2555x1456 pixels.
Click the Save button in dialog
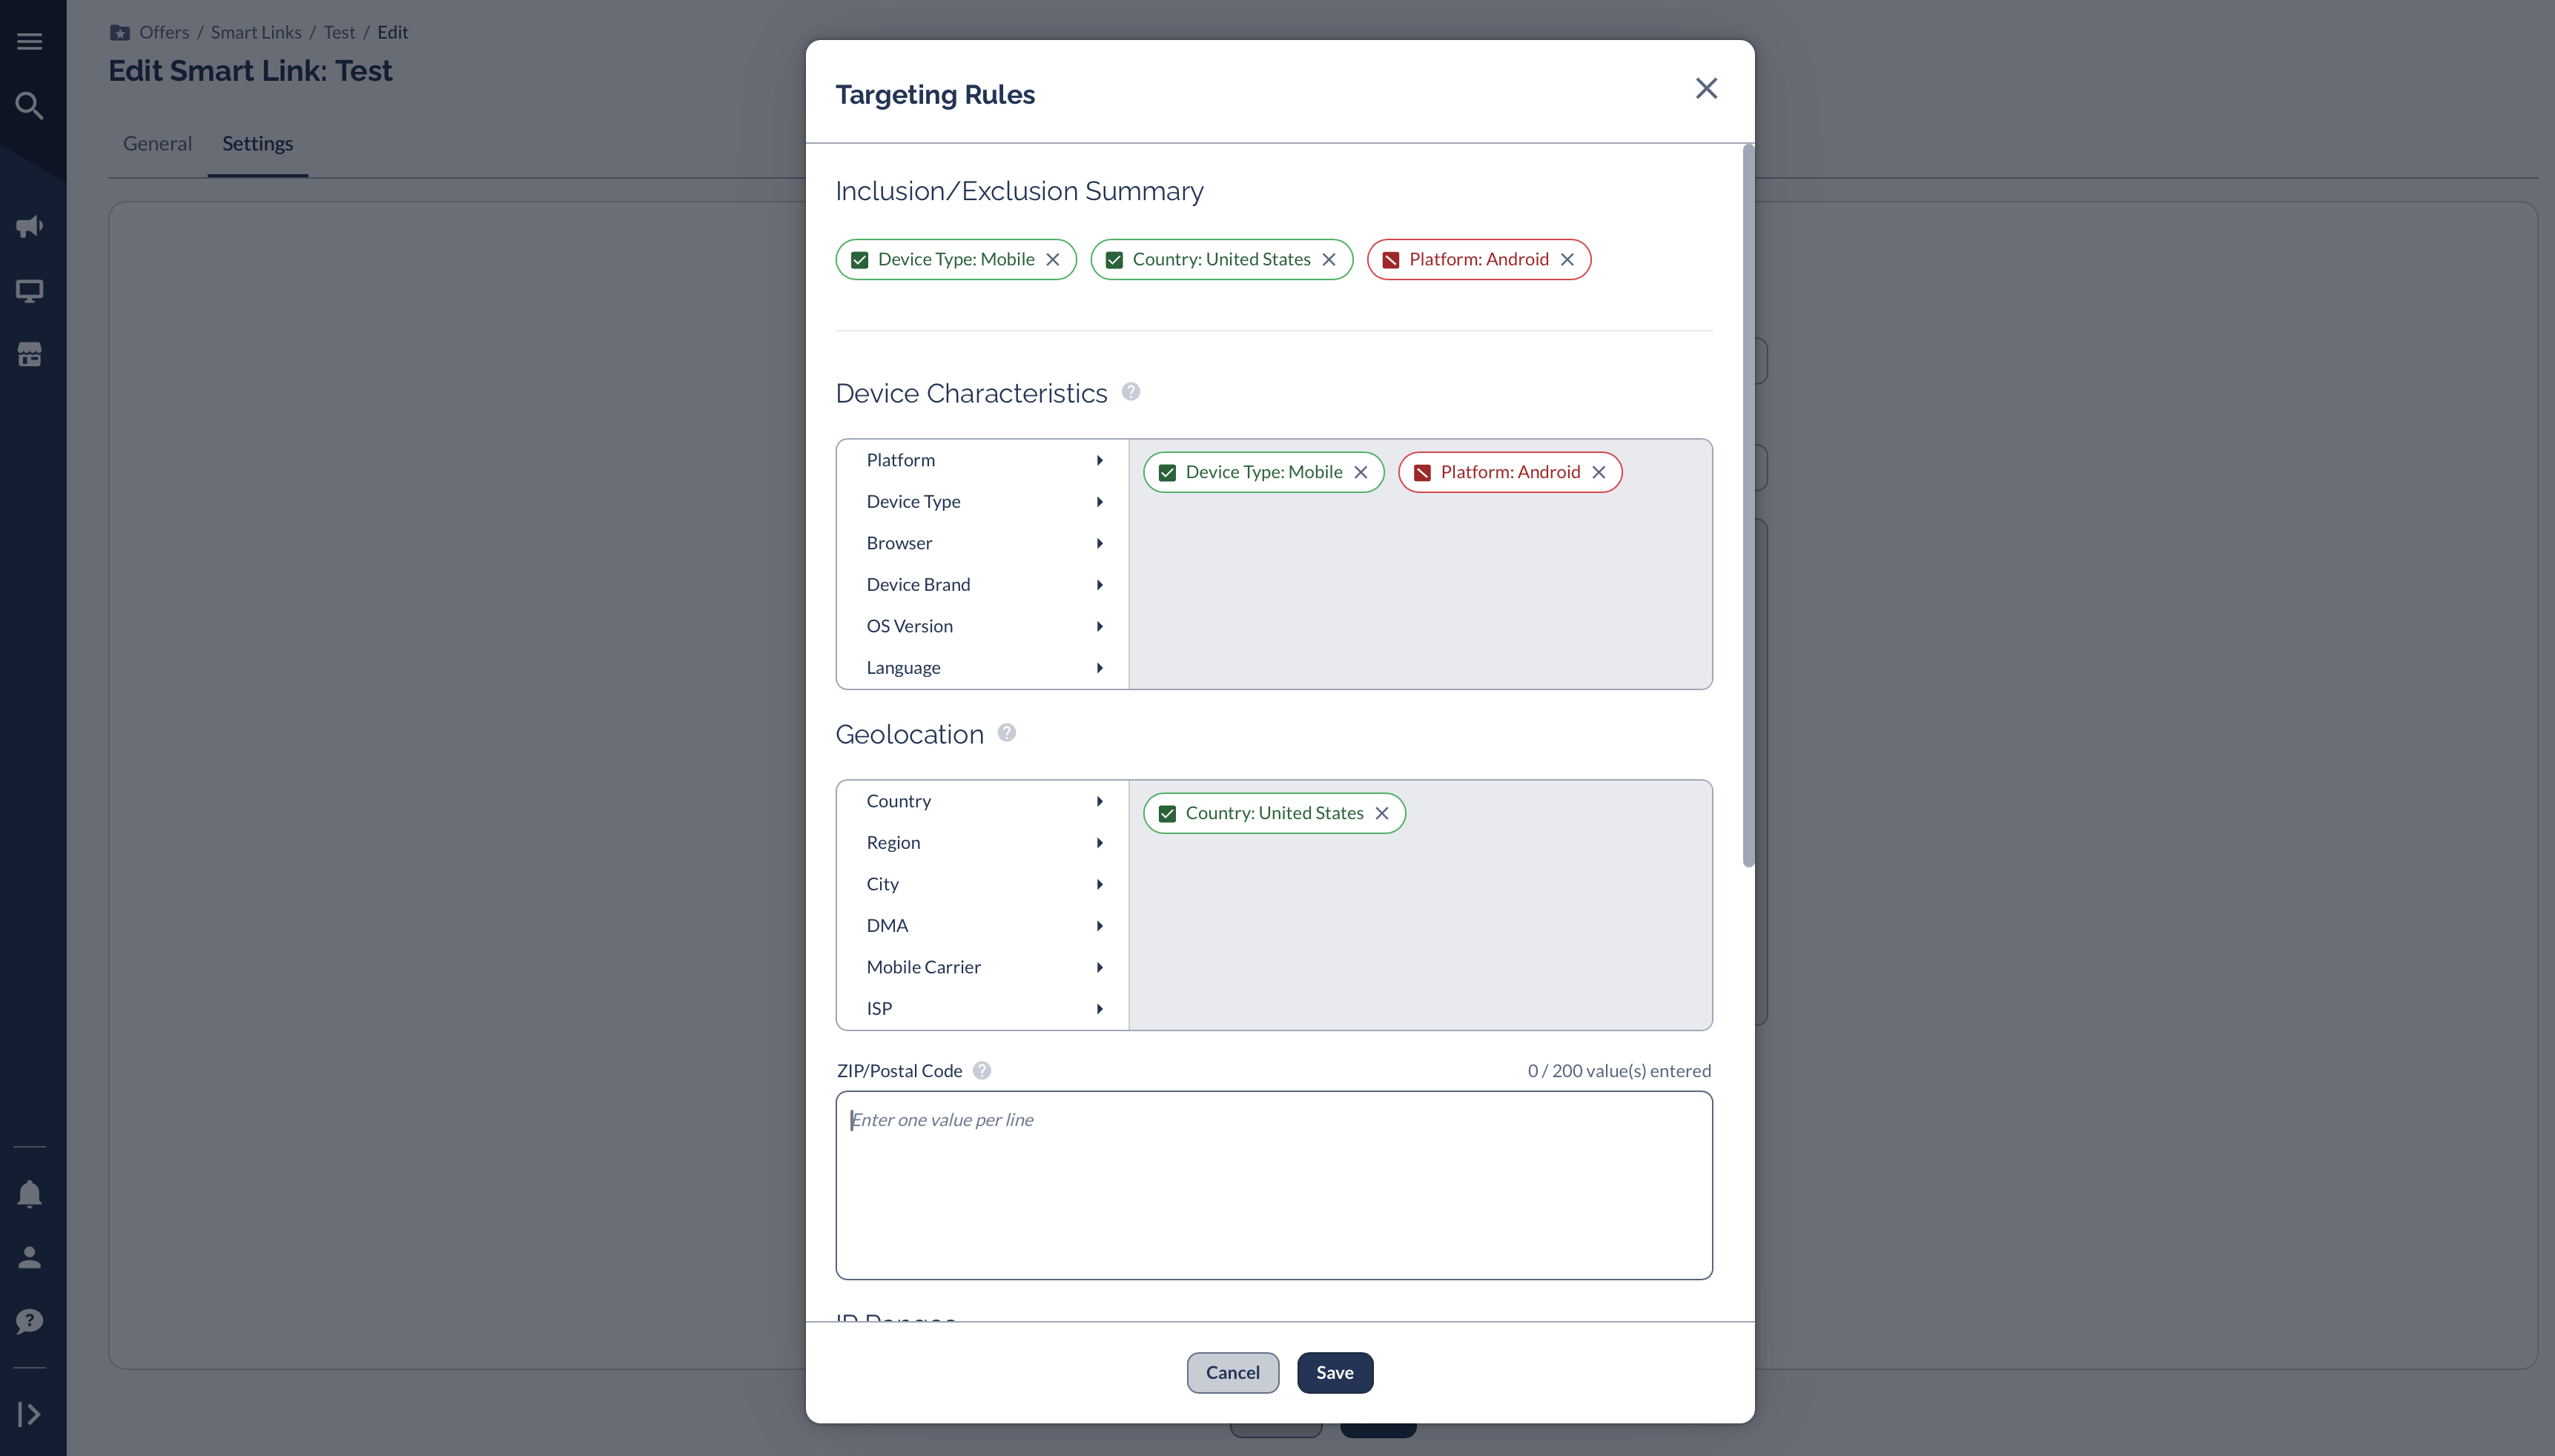1335,1372
